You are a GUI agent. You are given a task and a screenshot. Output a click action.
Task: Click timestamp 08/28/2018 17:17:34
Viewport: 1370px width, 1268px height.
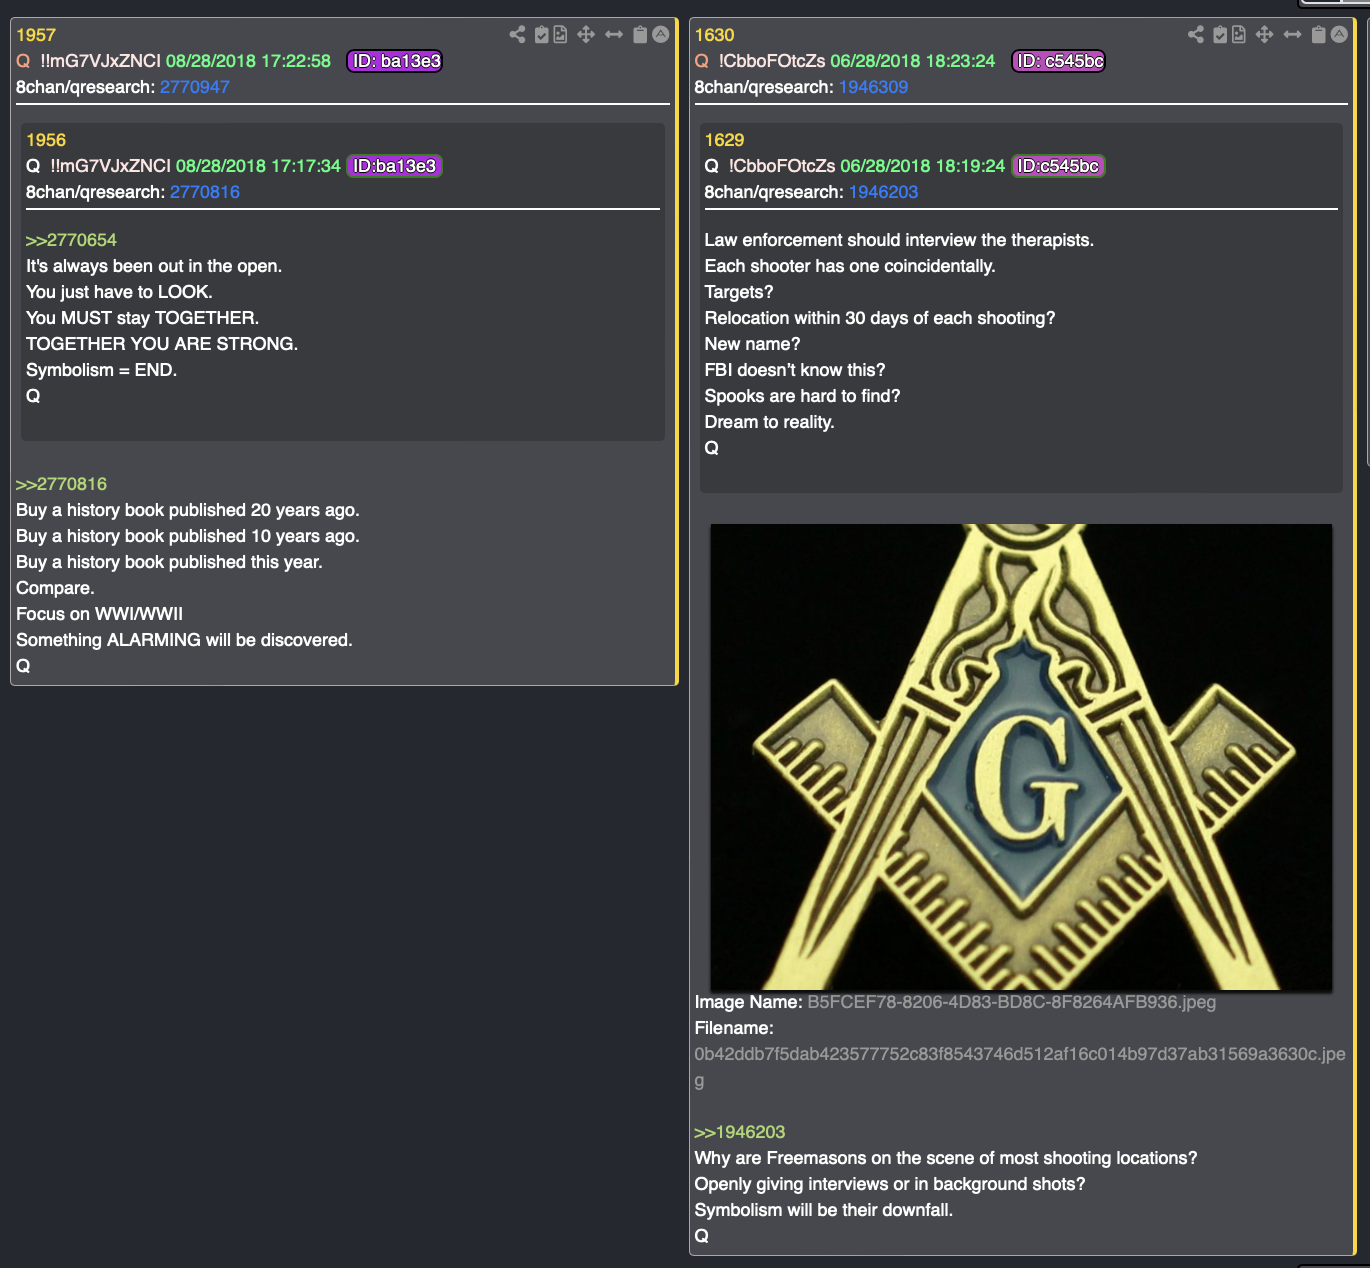258,166
